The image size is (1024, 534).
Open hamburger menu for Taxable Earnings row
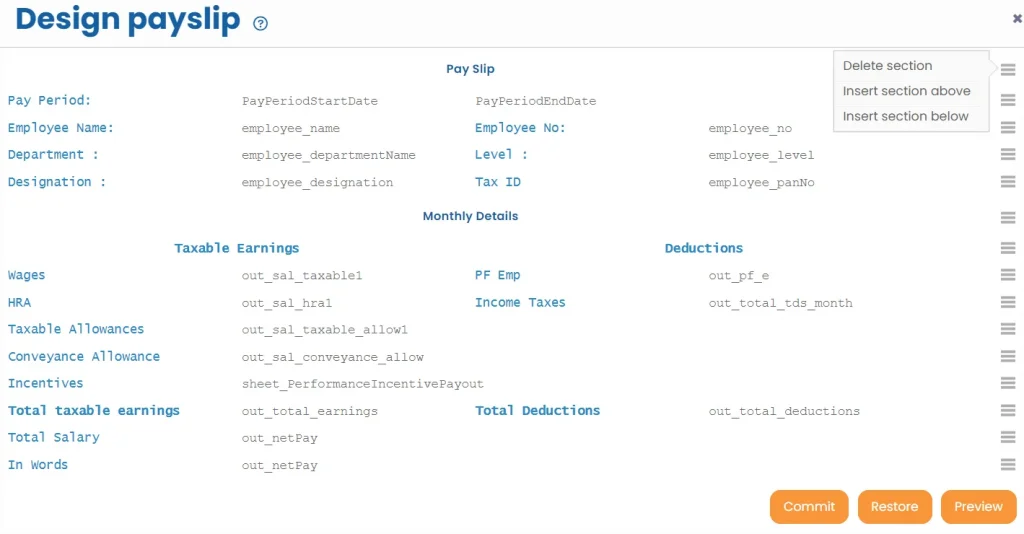[x=1007, y=248]
